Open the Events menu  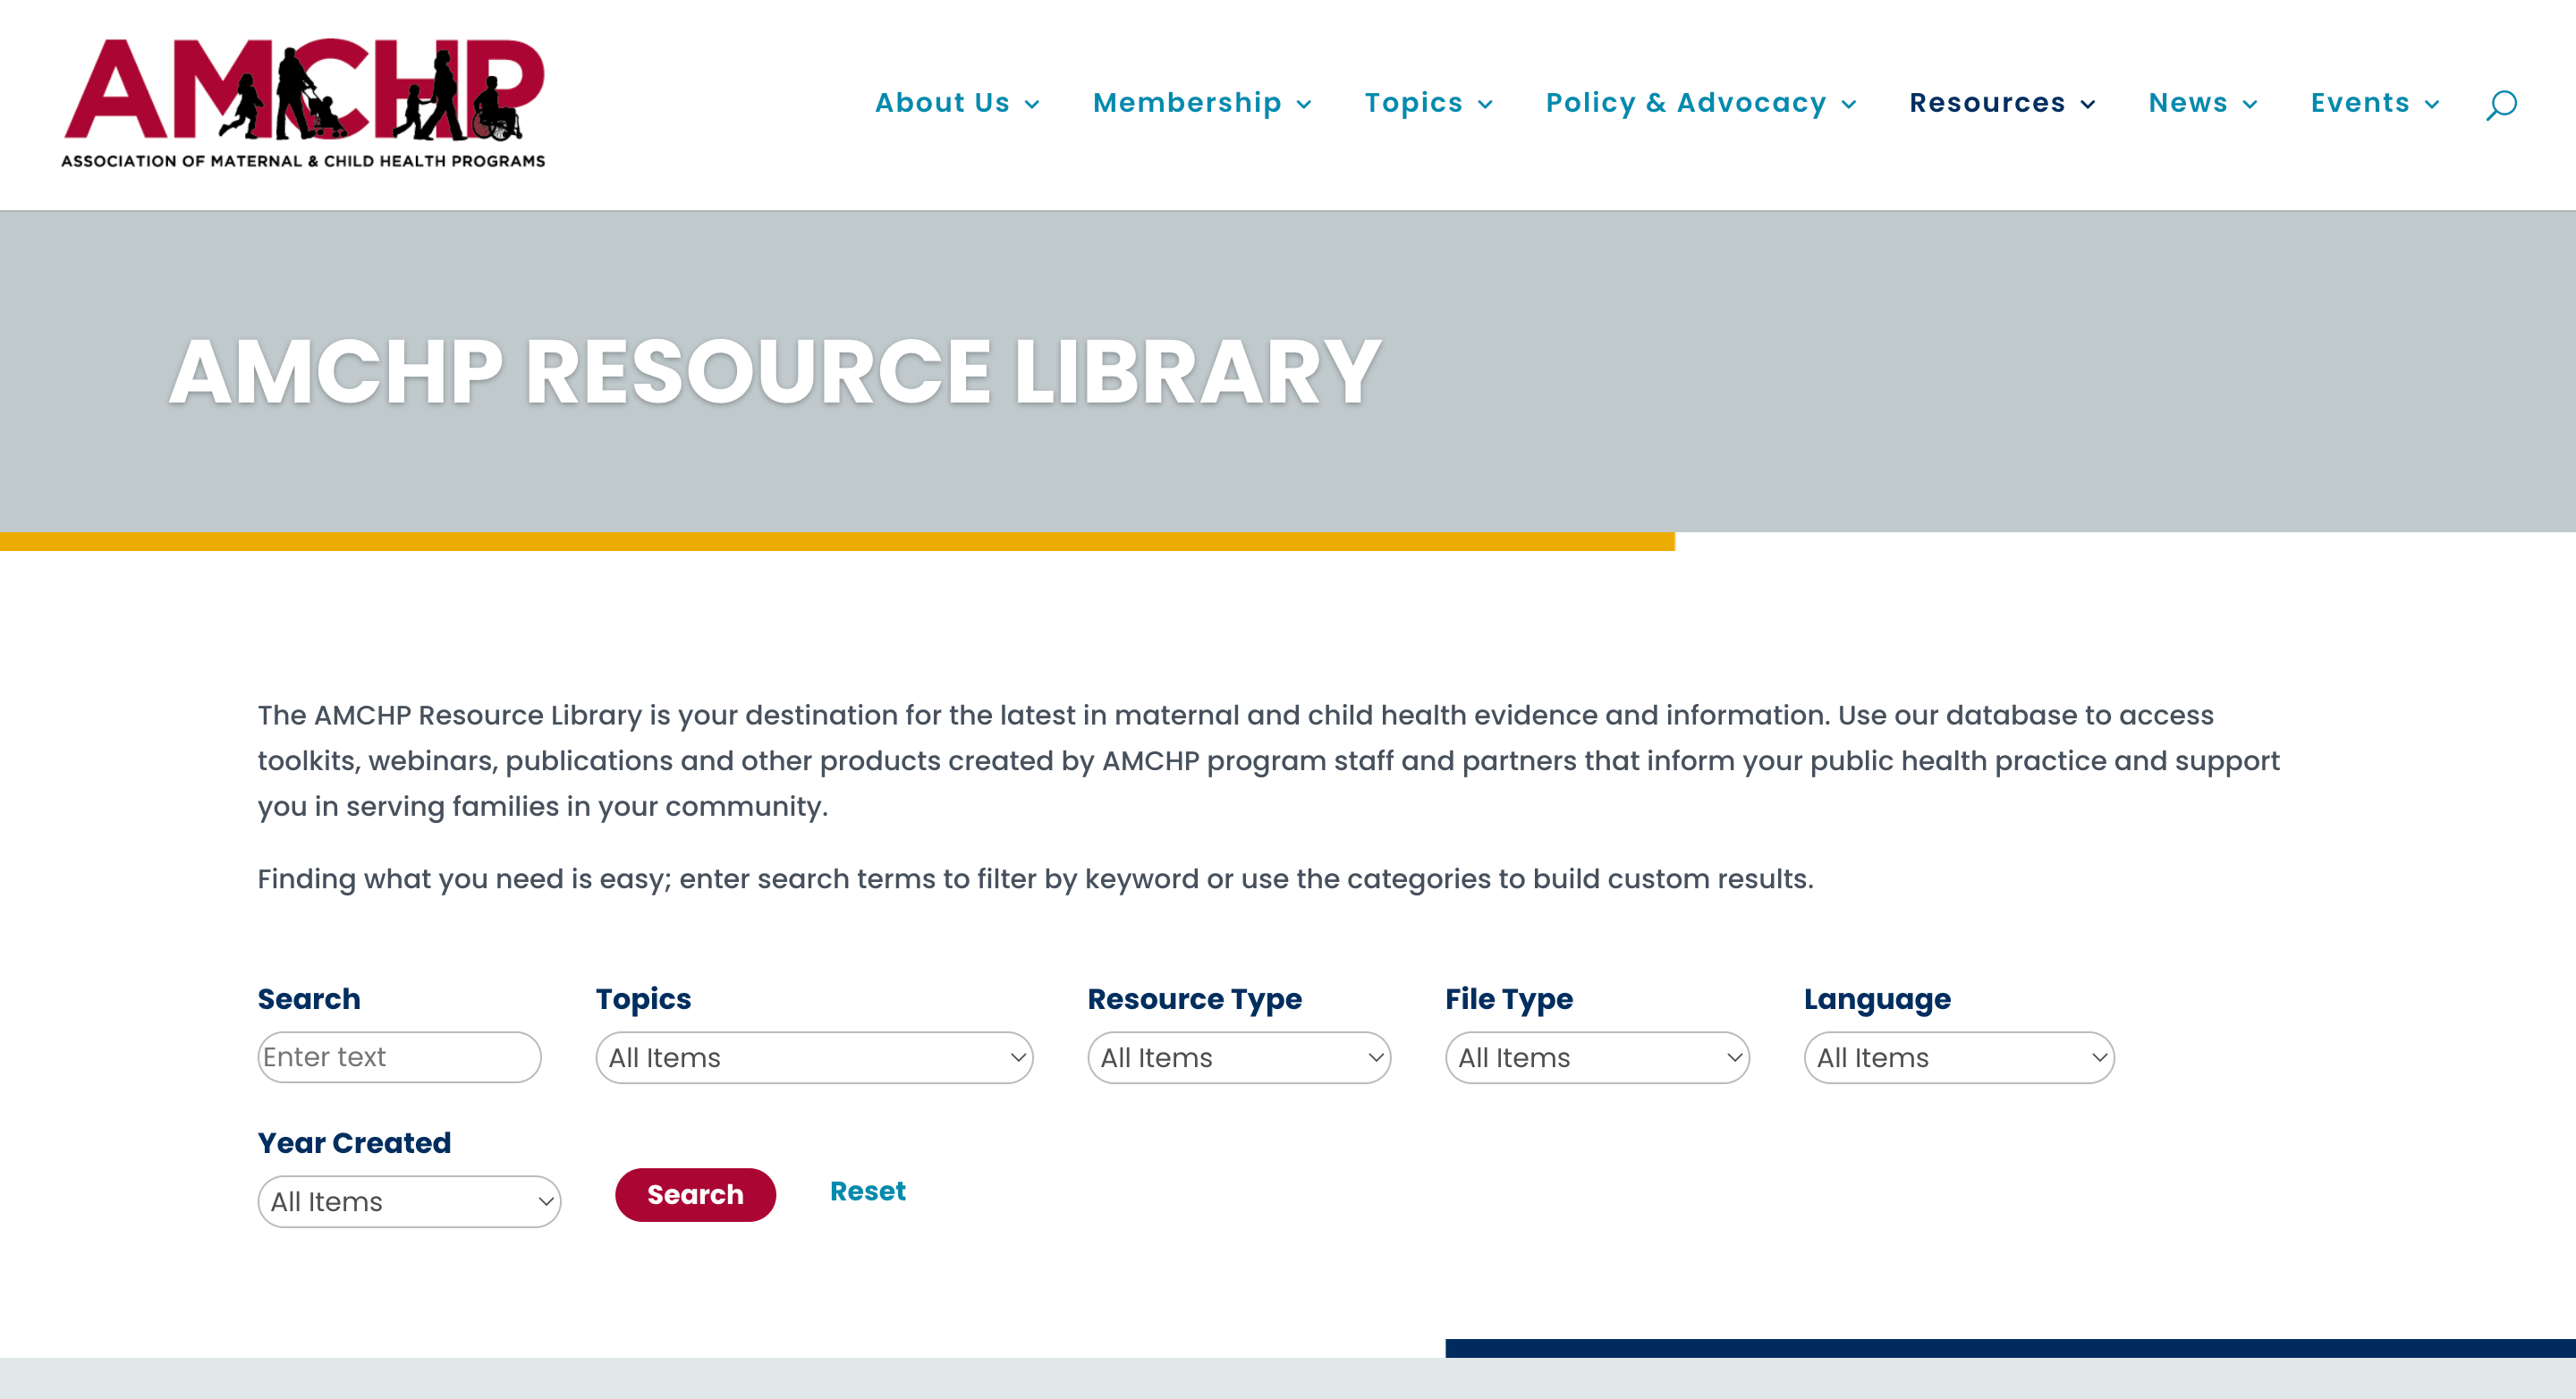(2374, 103)
